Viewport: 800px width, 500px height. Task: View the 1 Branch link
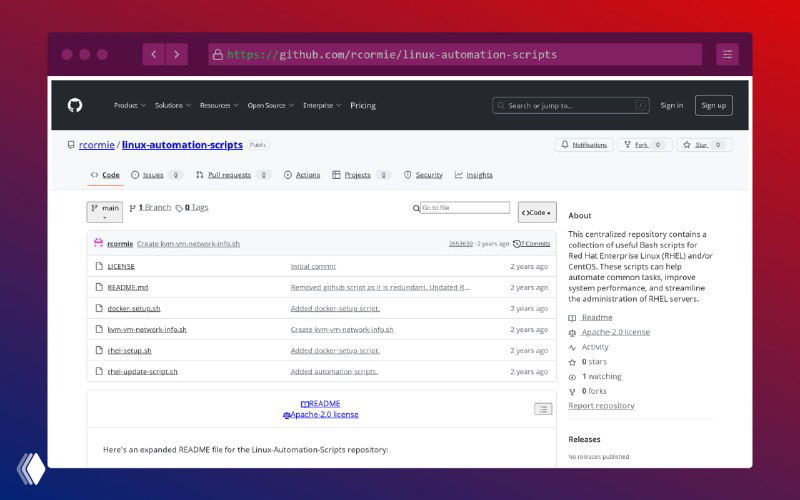150,207
